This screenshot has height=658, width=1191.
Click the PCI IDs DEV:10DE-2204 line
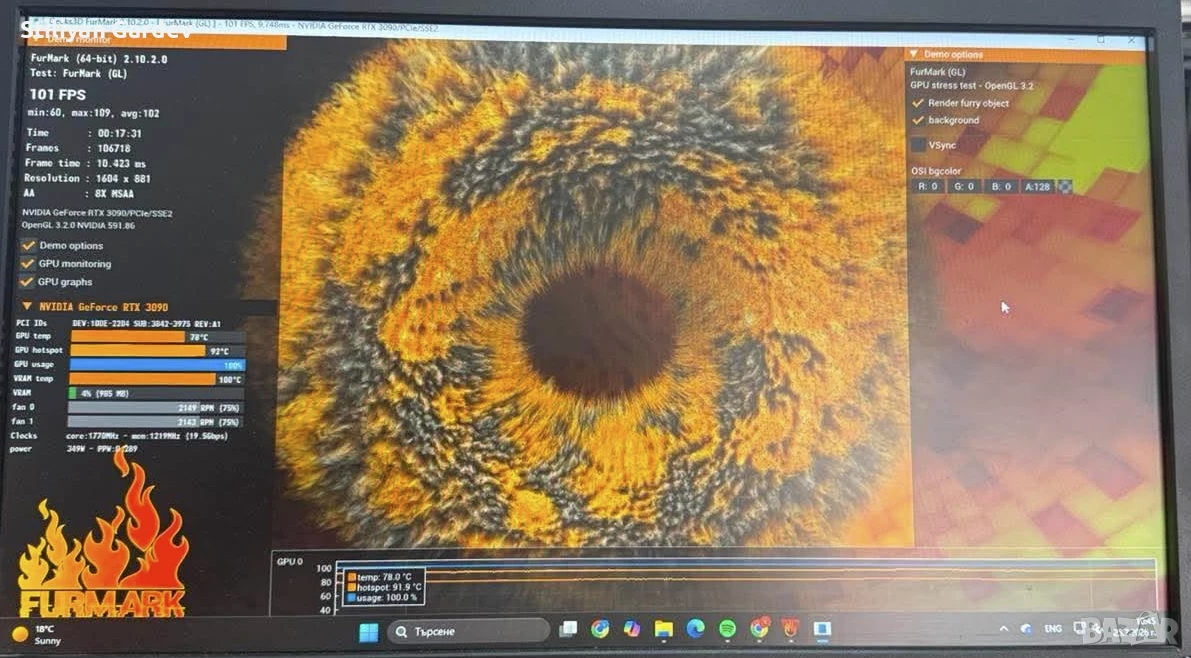(x=118, y=323)
